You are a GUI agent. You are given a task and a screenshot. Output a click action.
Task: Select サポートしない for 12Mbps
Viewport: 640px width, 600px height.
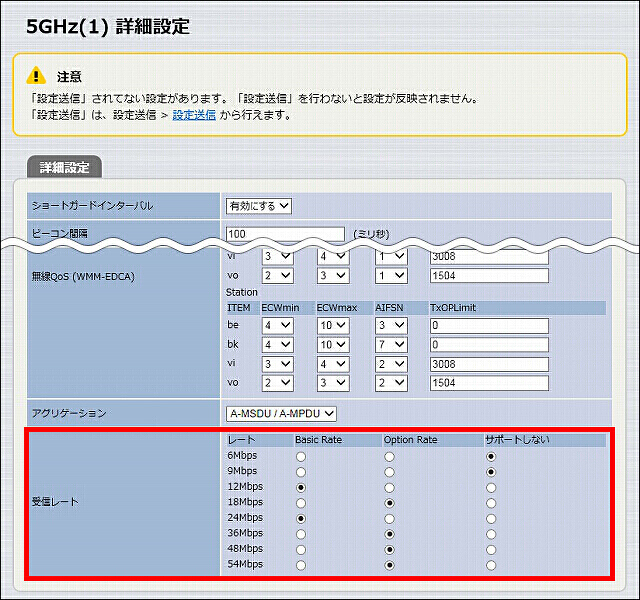[491, 488]
